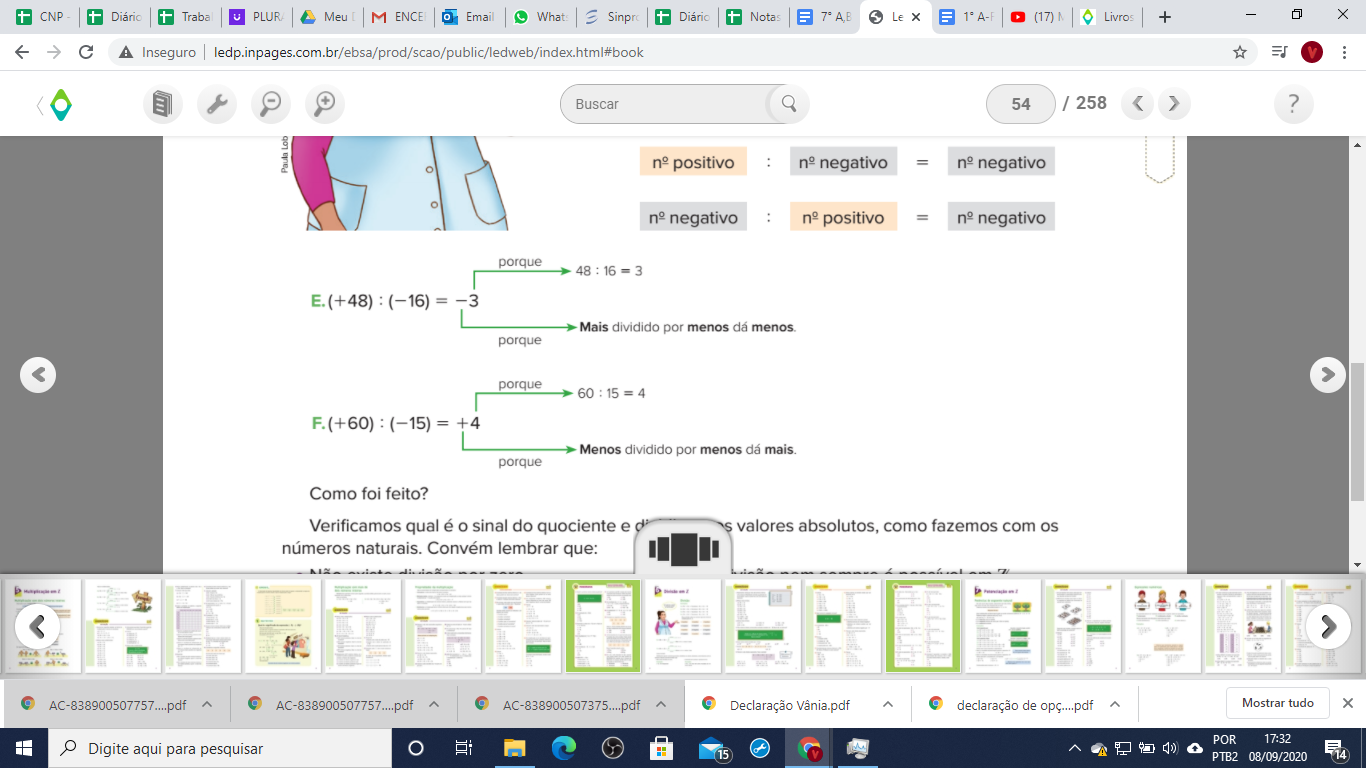Click the browser address bar URL

(429, 52)
